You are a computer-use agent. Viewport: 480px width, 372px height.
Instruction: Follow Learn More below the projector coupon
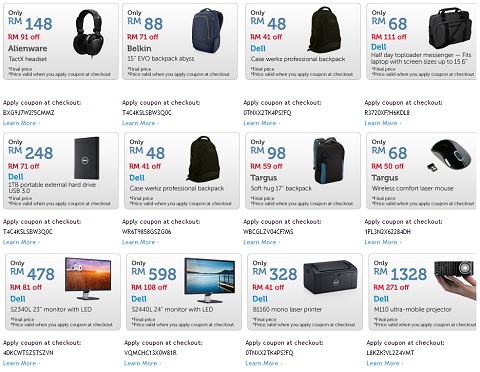385,363
